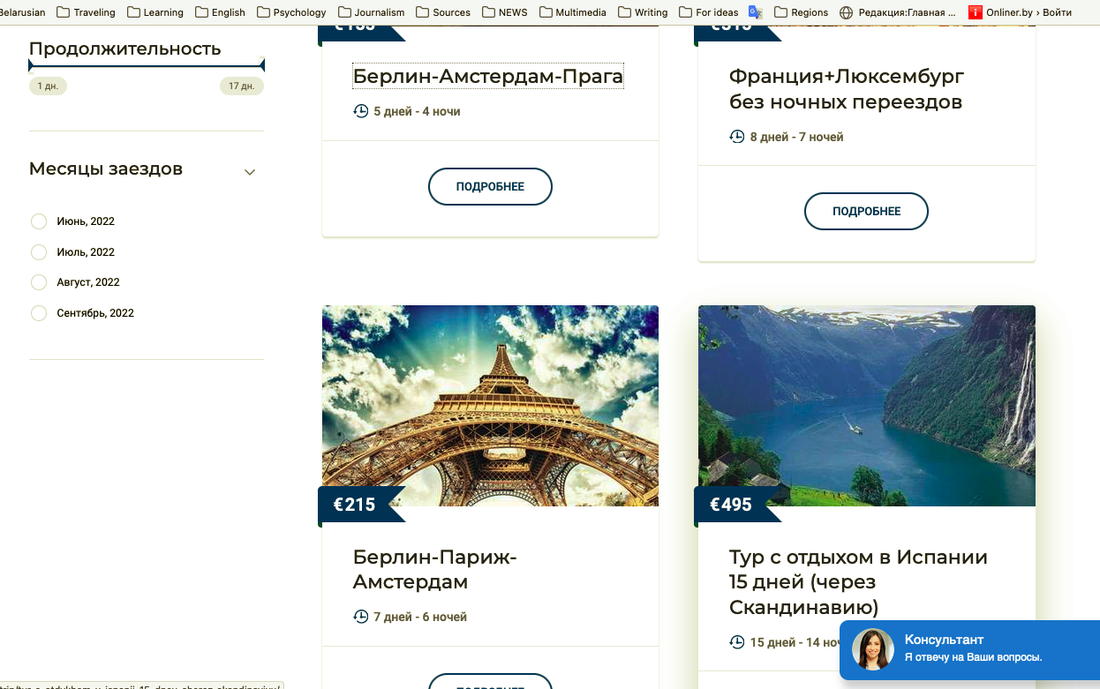Open the Sources bookmarks folder
This screenshot has width=1100, height=689.
(443, 12)
